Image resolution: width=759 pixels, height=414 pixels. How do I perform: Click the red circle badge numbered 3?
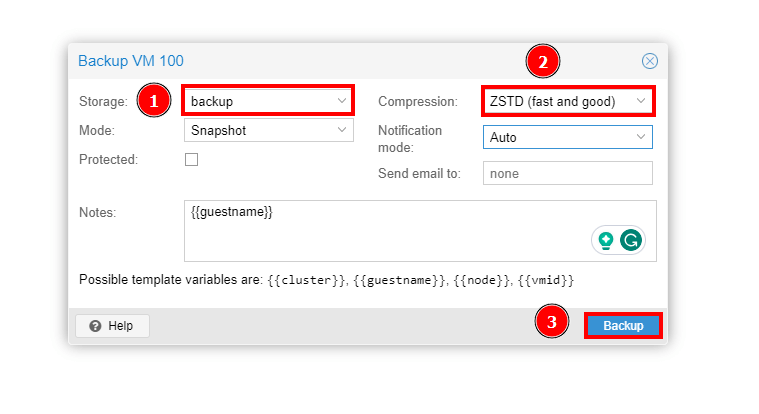pos(551,323)
